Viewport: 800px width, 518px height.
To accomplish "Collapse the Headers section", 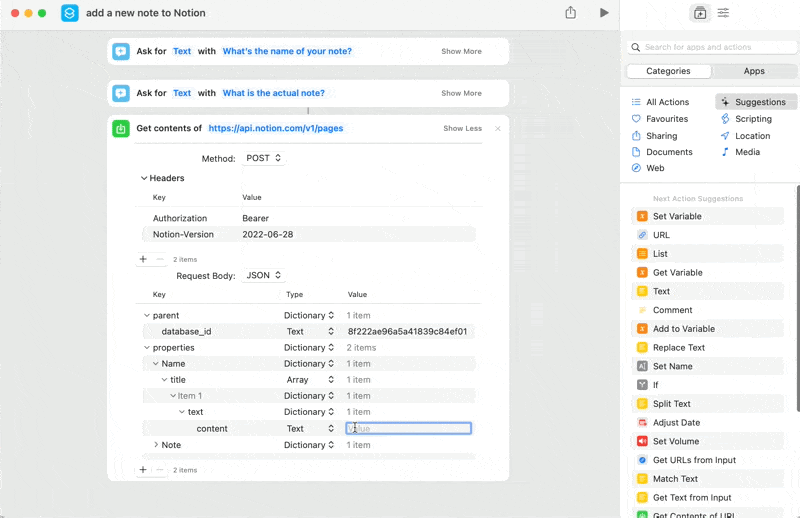I will (144, 178).
